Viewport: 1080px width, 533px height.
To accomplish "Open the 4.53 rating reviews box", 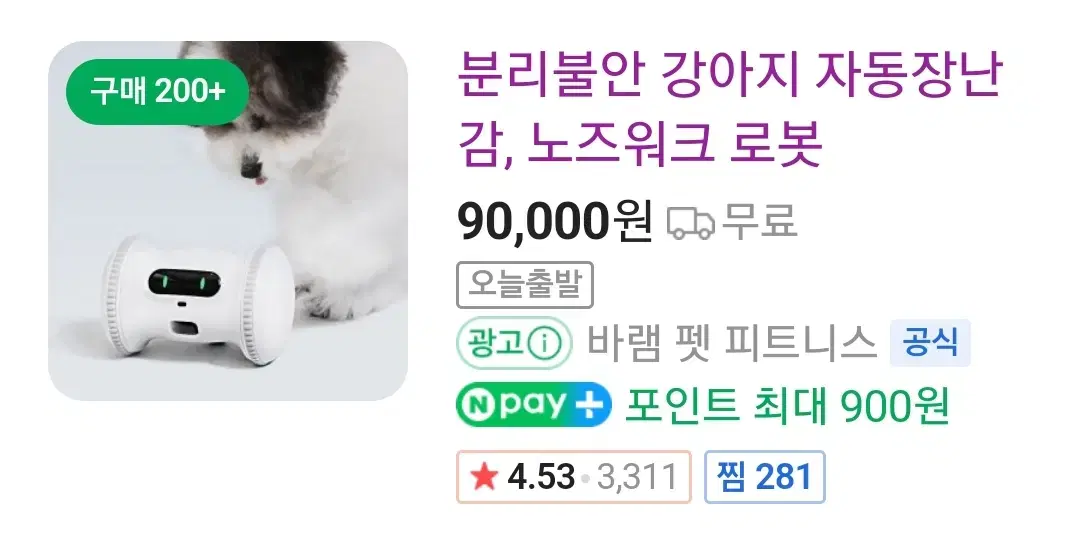I will coord(574,477).
